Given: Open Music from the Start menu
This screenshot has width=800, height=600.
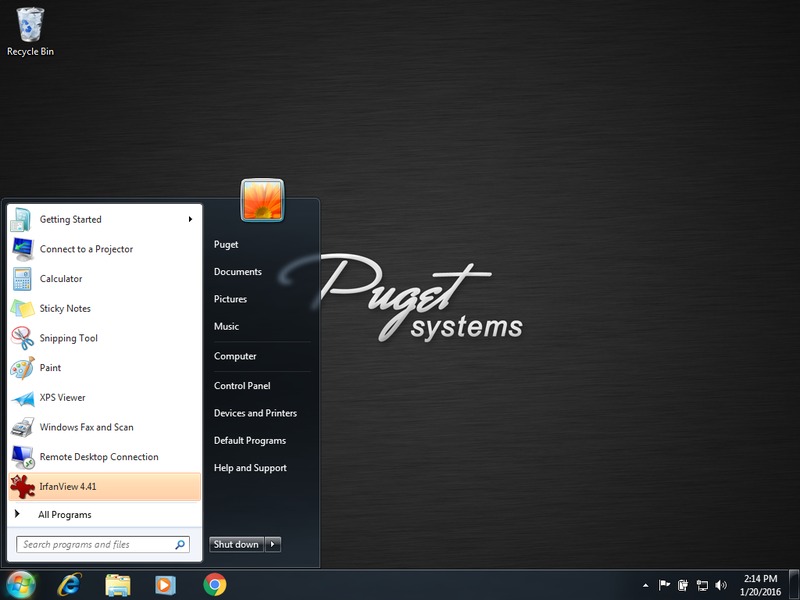Looking at the screenshot, I should (227, 327).
